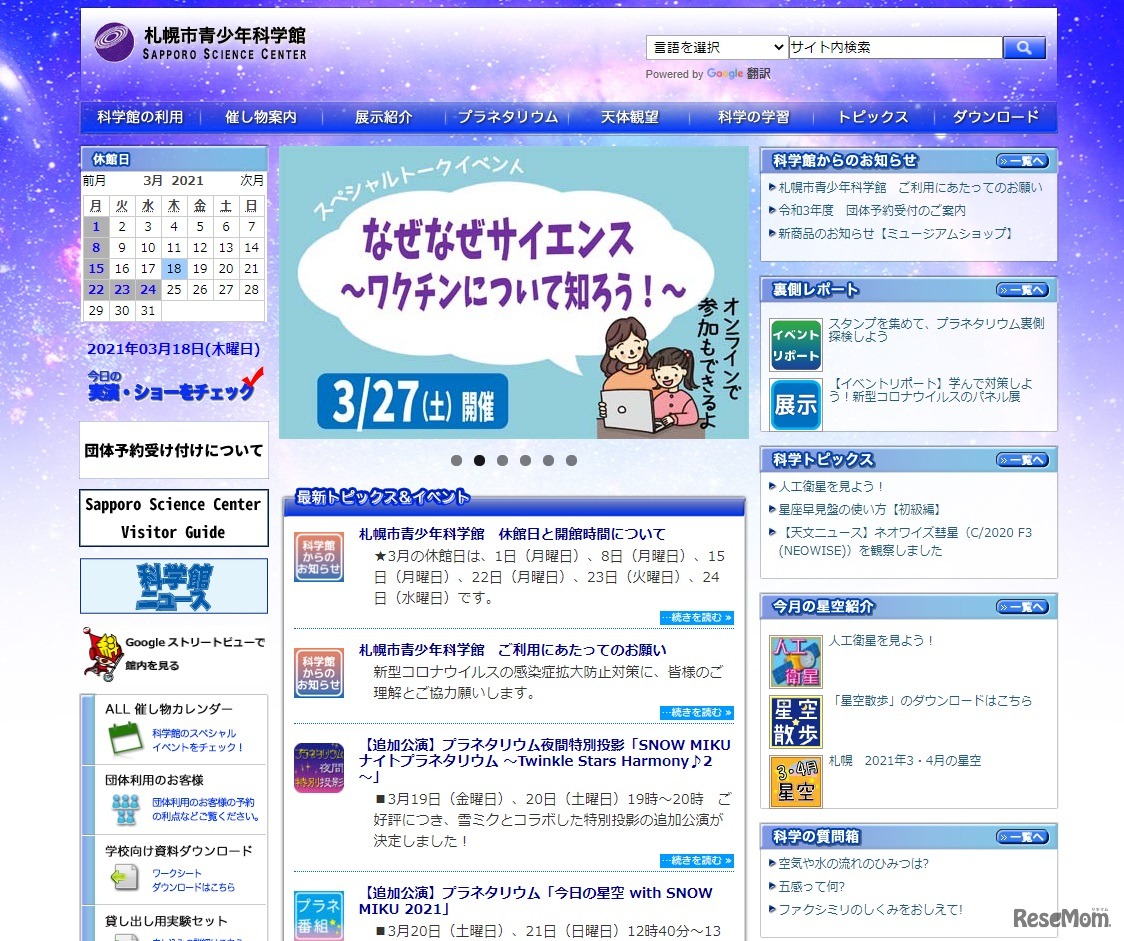Viewport: 1124px width, 941px height.
Task: Open 新商品のお知らせ ミュージアムショップ link
Action: (x=896, y=234)
